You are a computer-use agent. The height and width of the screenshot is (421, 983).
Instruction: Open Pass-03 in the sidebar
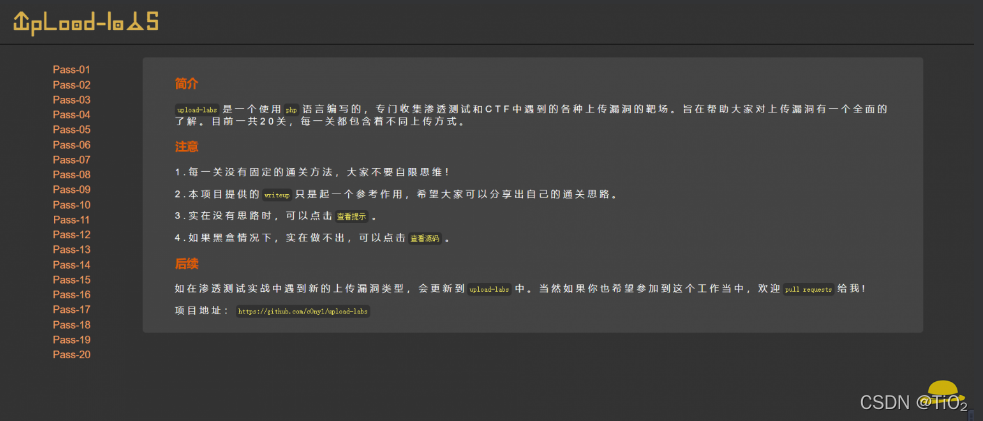click(x=71, y=100)
